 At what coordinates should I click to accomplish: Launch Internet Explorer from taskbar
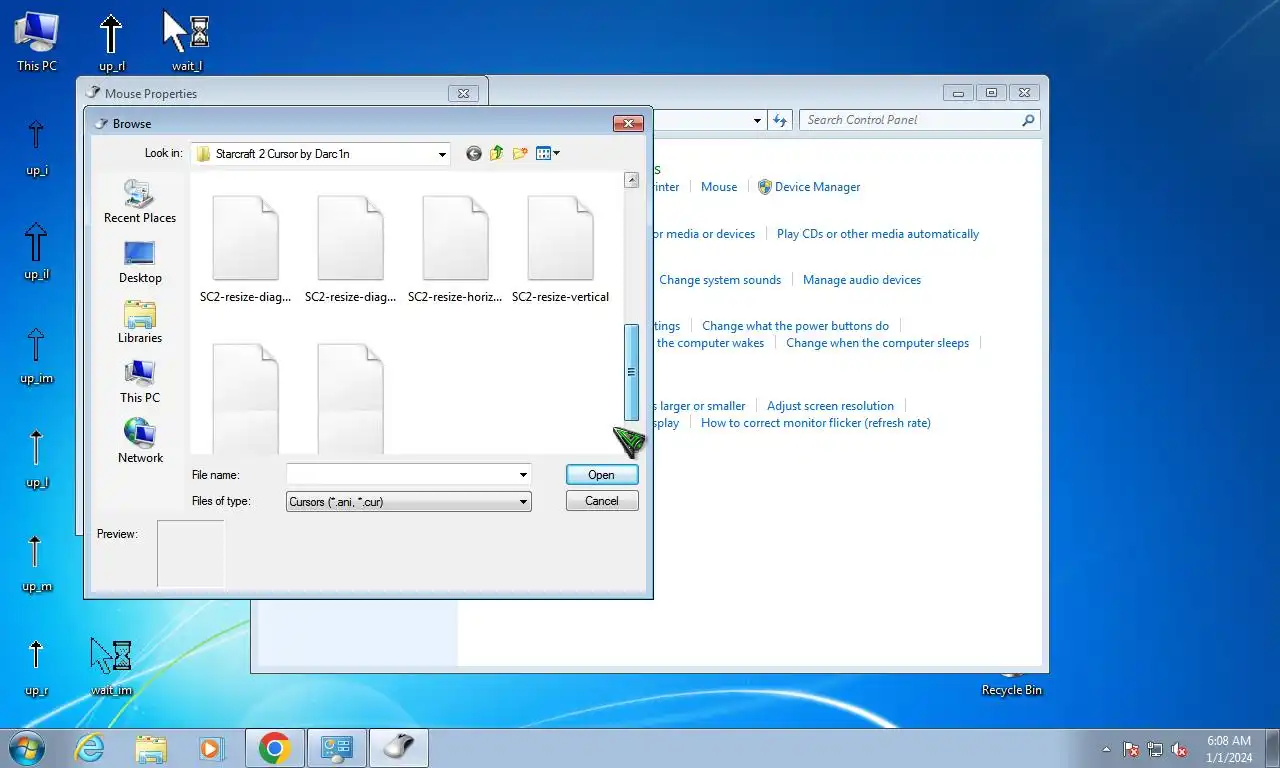[x=90, y=748]
